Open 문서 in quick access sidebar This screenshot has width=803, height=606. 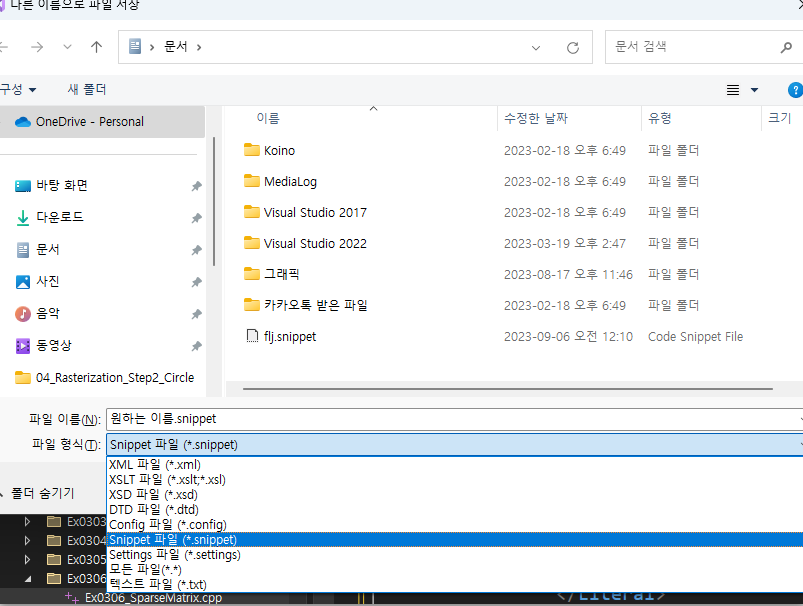tap(48, 249)
